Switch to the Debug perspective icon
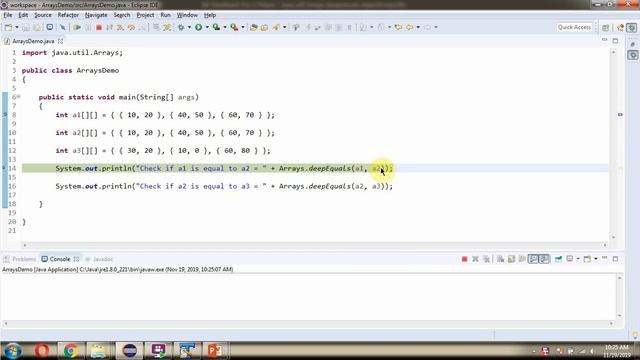Screen dimensions: 640x360 pyautogui.click(x=632, y=27)
